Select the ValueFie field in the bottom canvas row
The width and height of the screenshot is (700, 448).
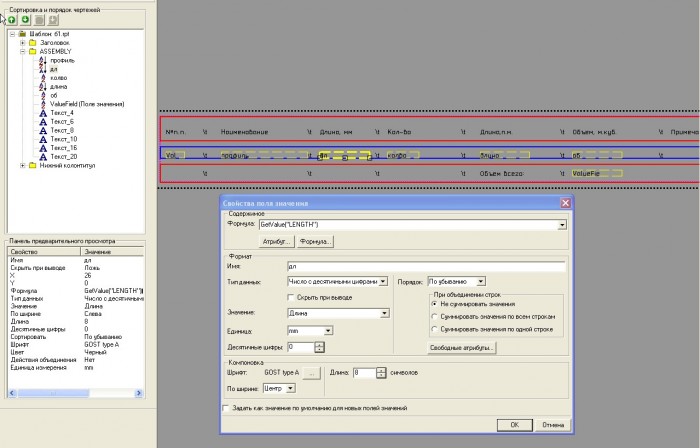click(597, 174)
